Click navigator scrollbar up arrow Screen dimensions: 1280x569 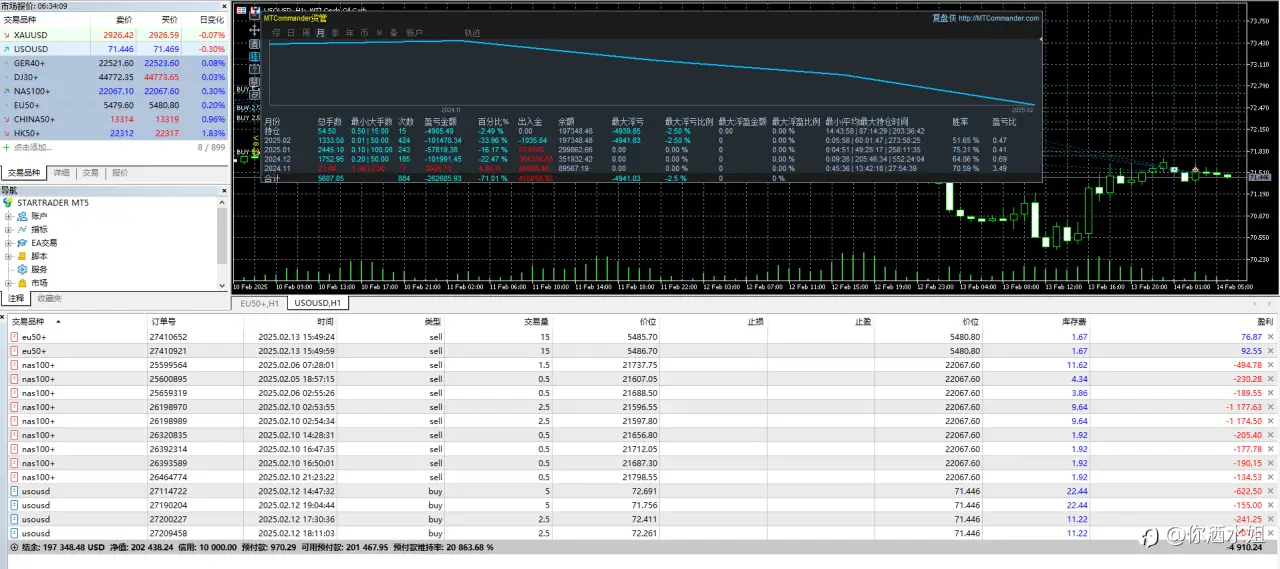click(223, 201)
